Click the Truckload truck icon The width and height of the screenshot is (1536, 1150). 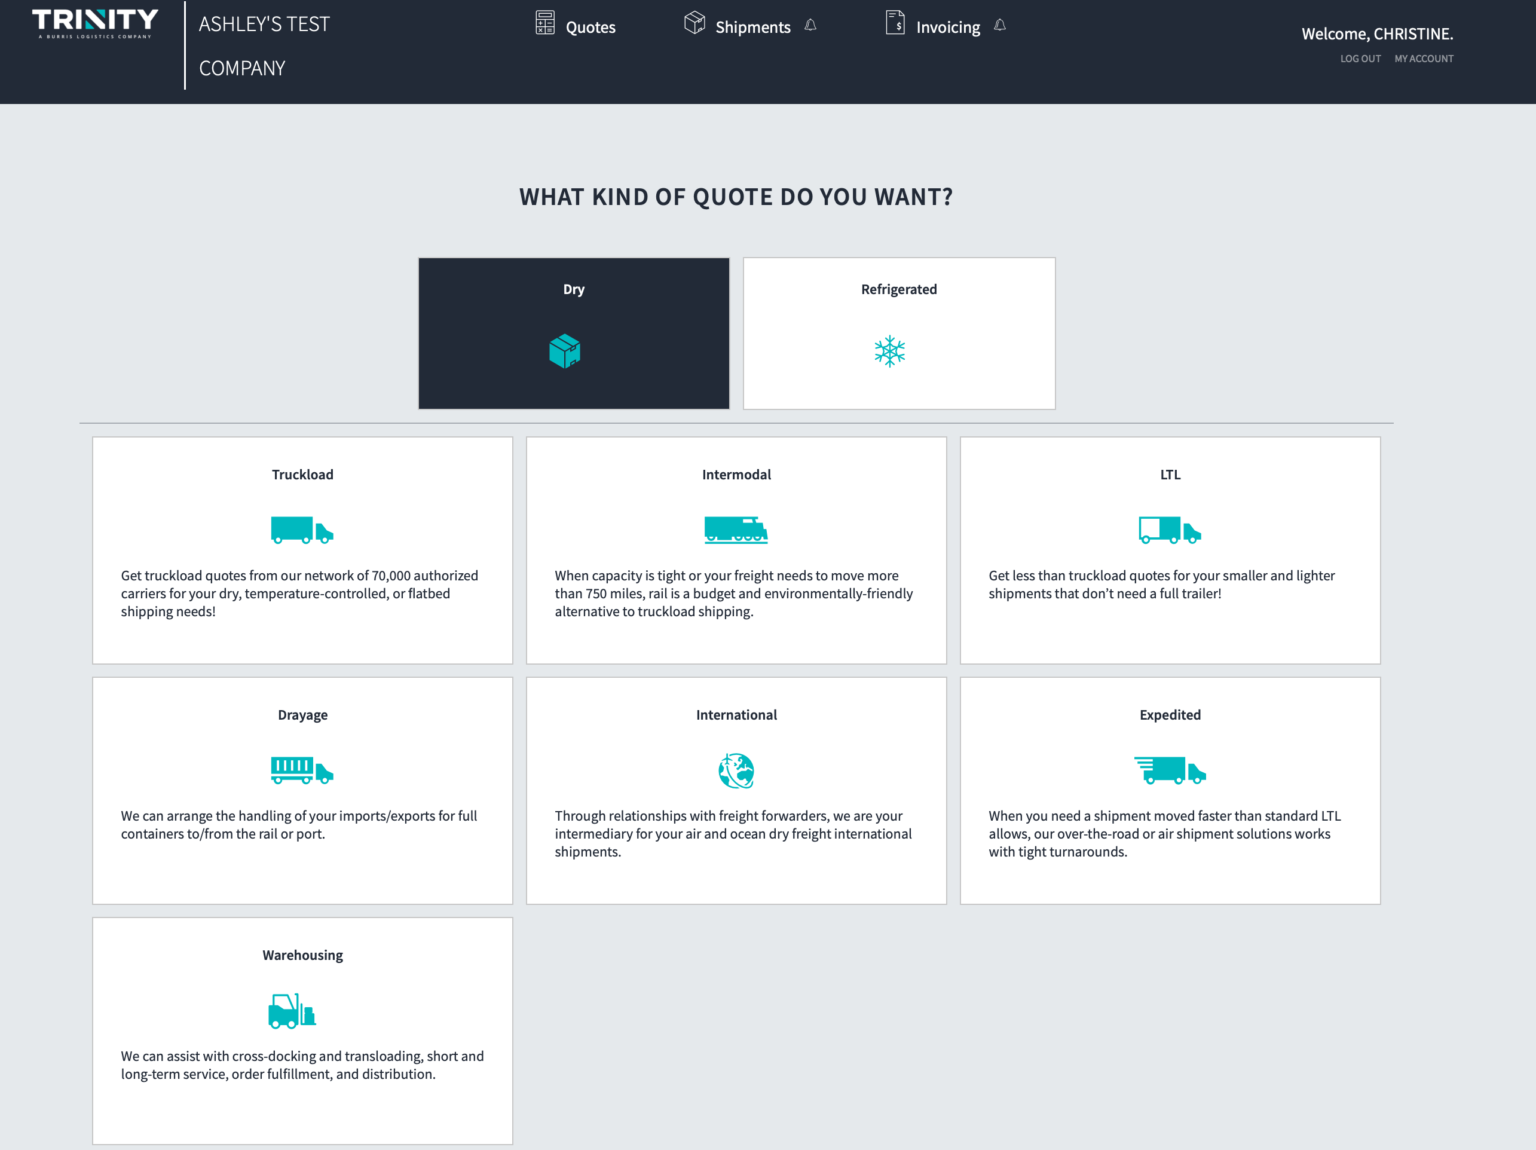pos(302,530)
